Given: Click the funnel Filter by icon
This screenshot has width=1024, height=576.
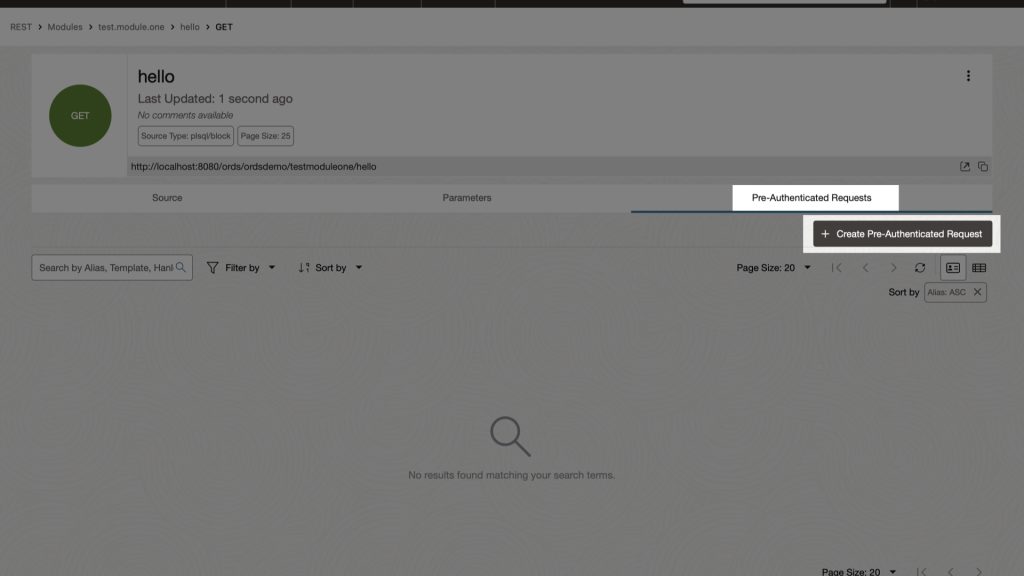Looking at the screenshot, I should tap(212, 268).
